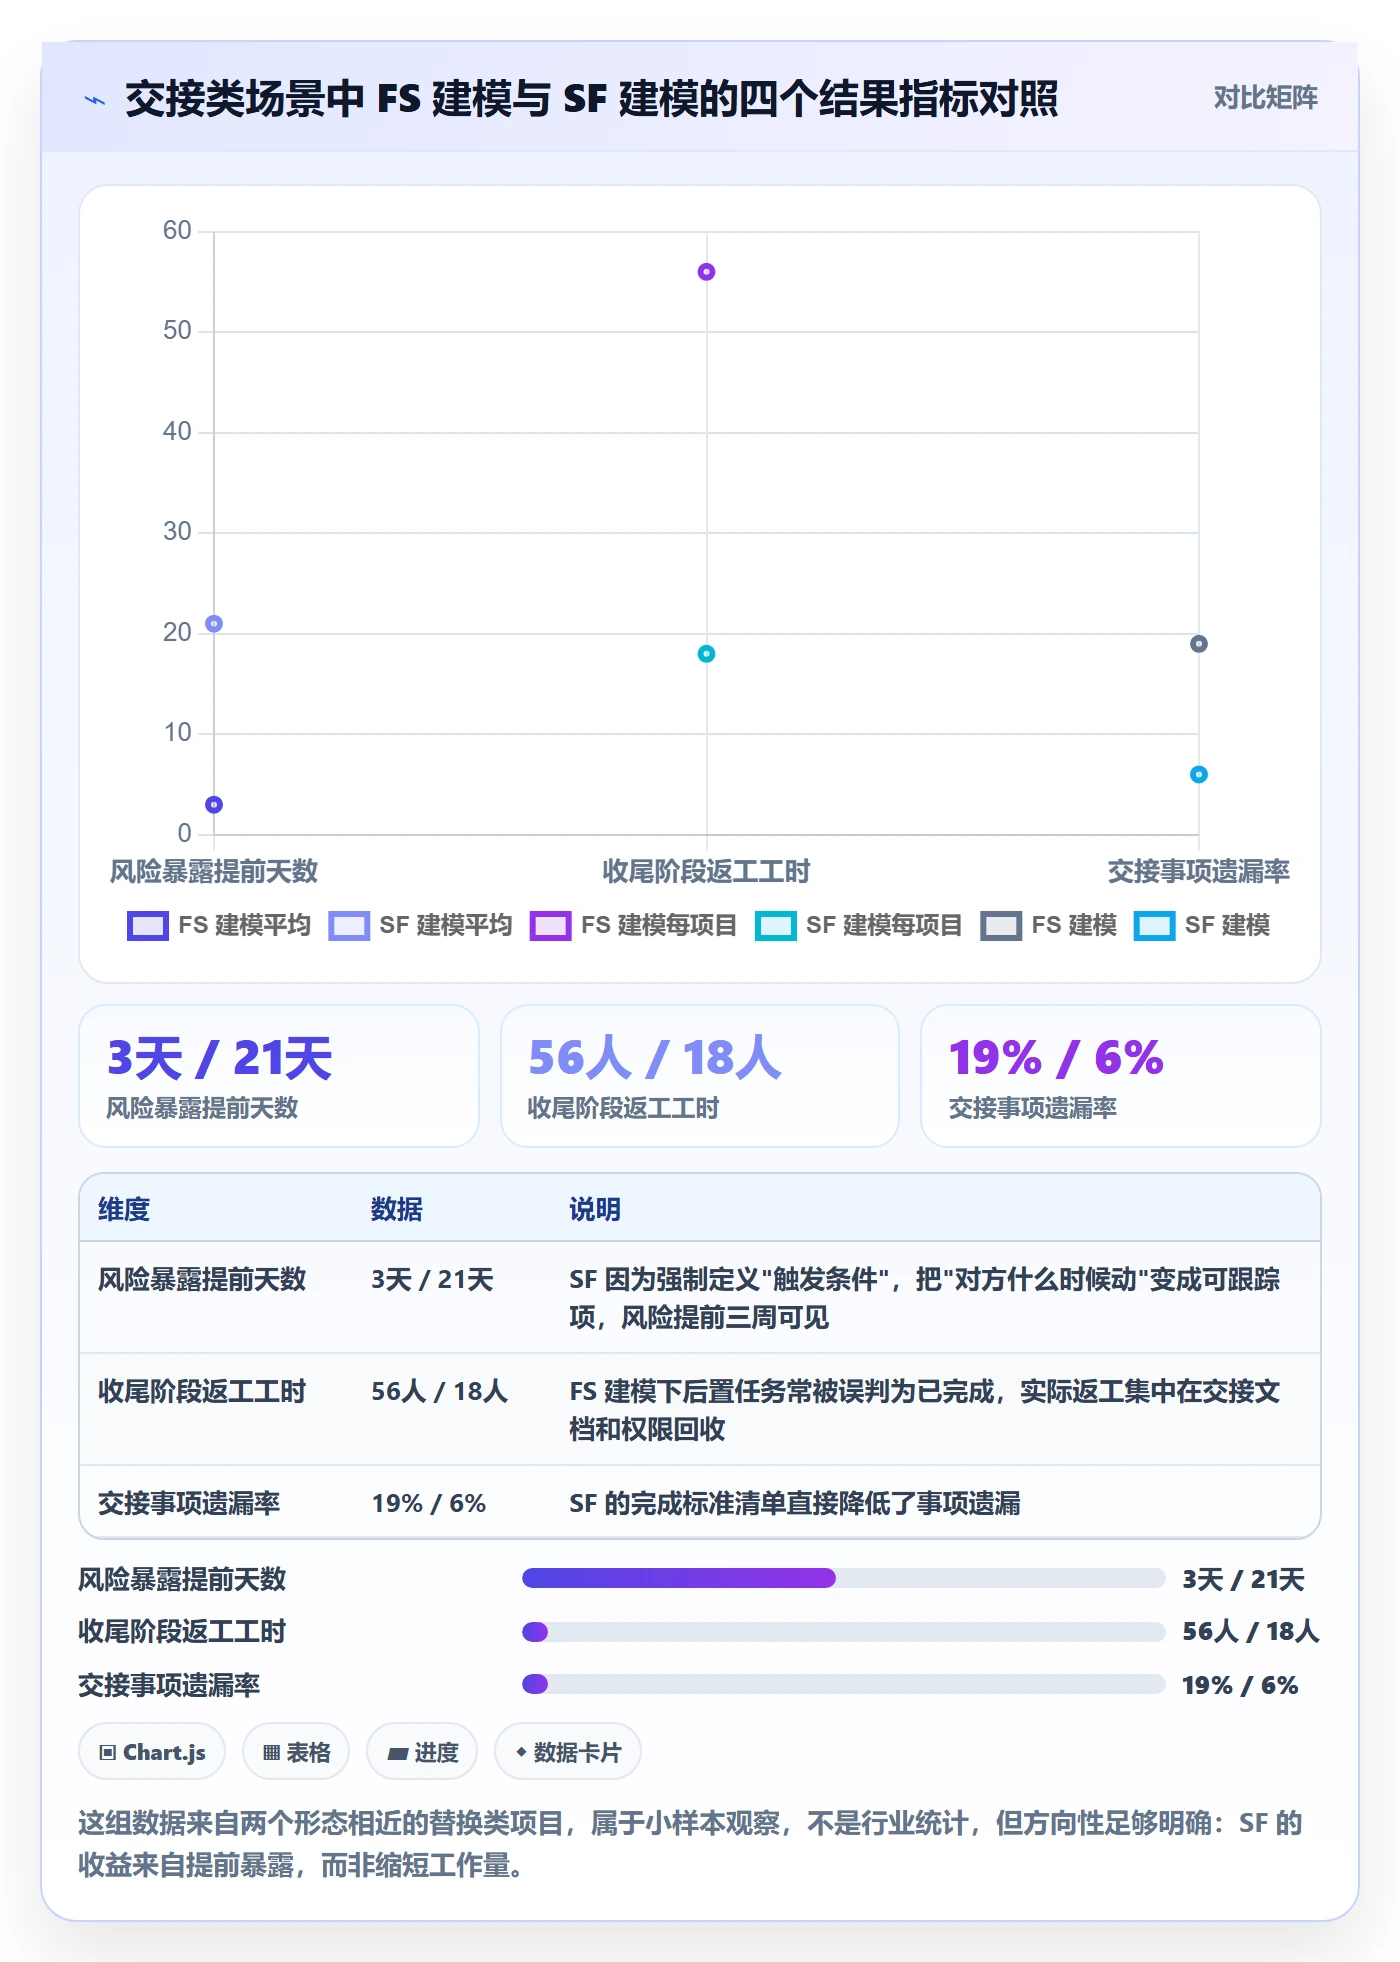Toggle the FS 建模平均 legend swatch
Screen dimensions: 1400x1962
pyautogui.click(x=148, y=926)
